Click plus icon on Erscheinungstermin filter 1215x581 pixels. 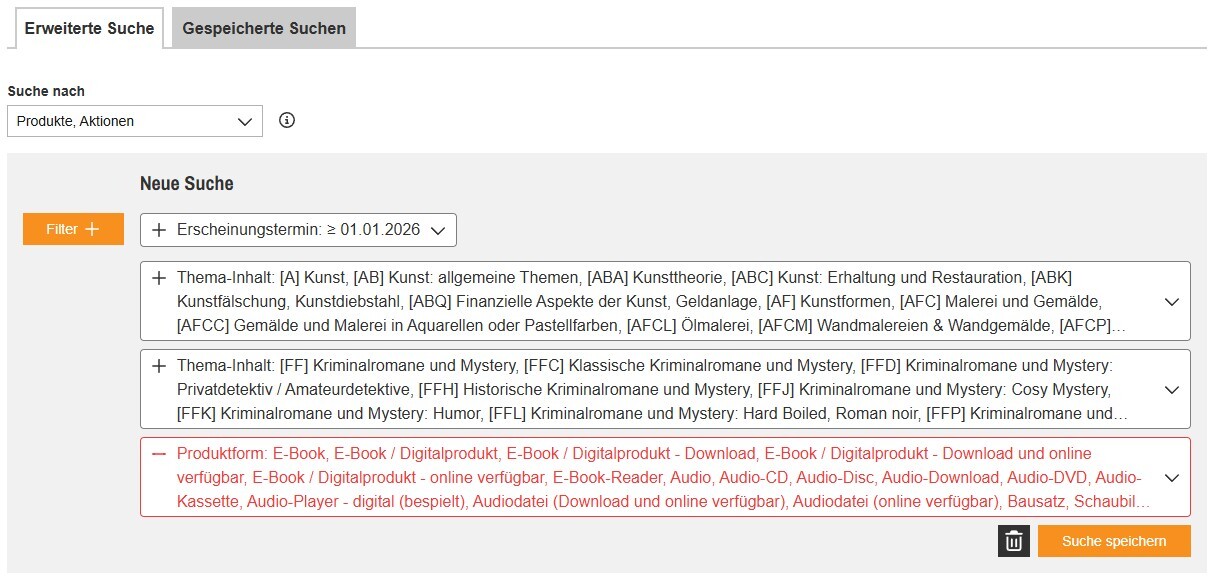pos(159,230)
